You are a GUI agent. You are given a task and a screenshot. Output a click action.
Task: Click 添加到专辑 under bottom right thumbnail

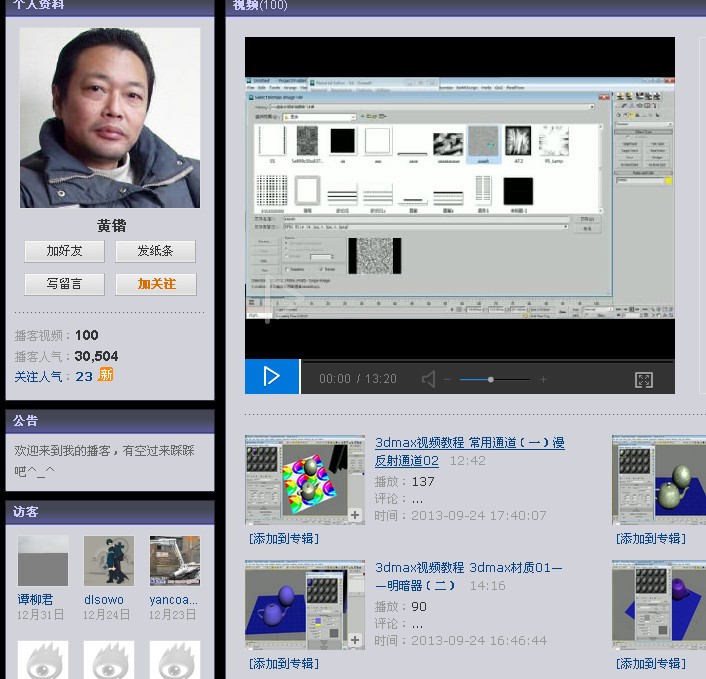[x=651, y=663]
